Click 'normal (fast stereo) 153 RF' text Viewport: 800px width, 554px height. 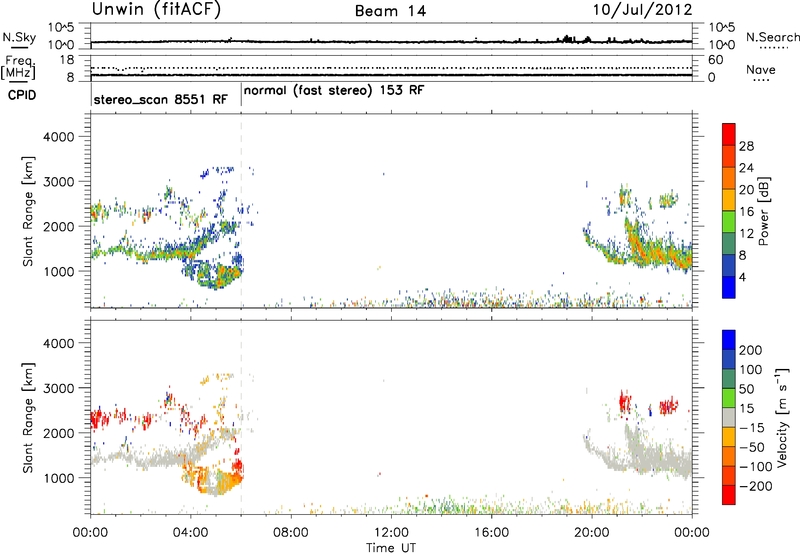click(x=334, y=91)
